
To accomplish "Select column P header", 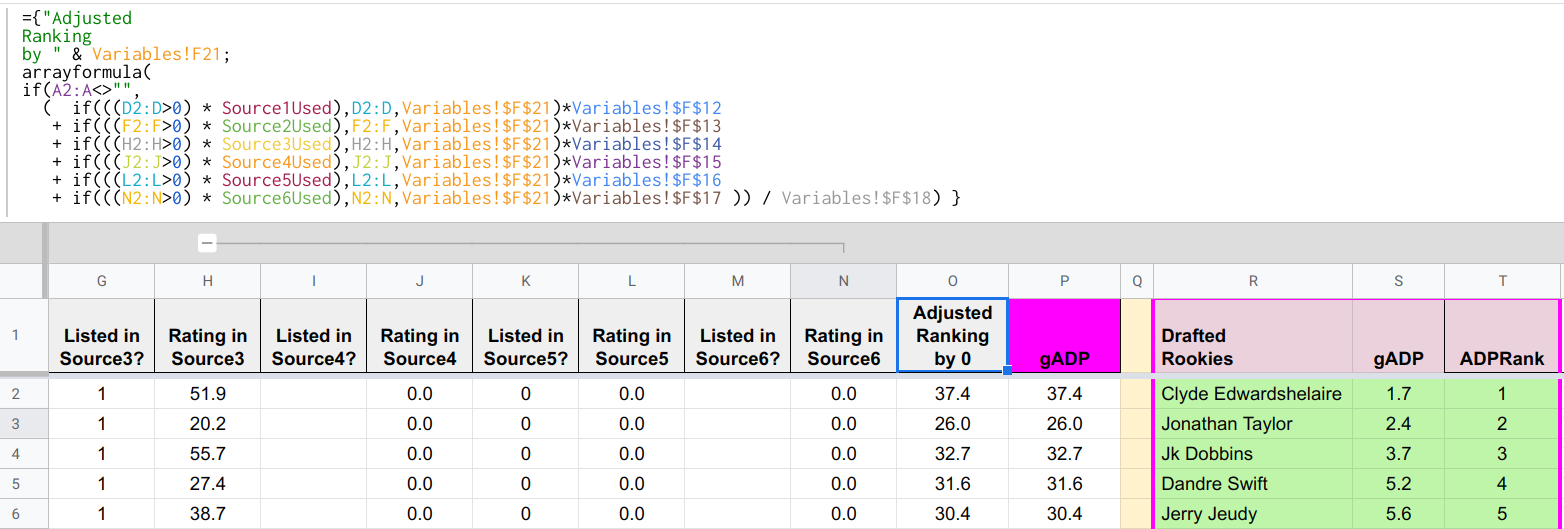I will [x=1064, y=282].
